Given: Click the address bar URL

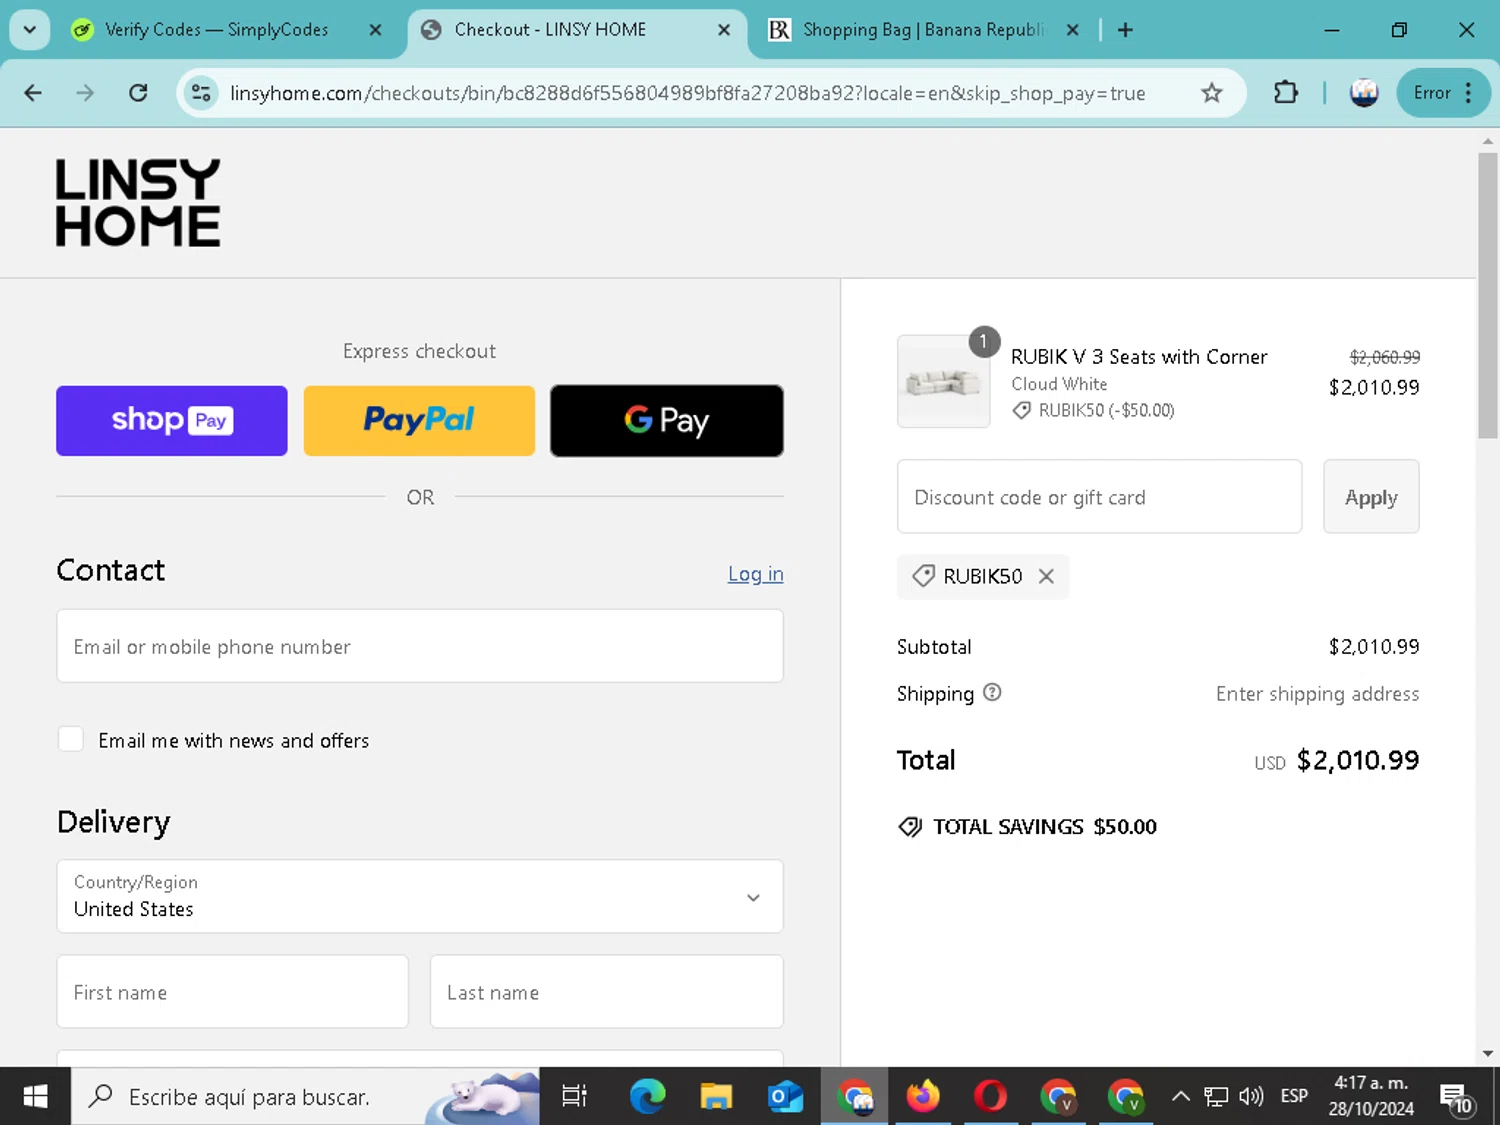Looking at the screenshot, I should coord(687,93).
